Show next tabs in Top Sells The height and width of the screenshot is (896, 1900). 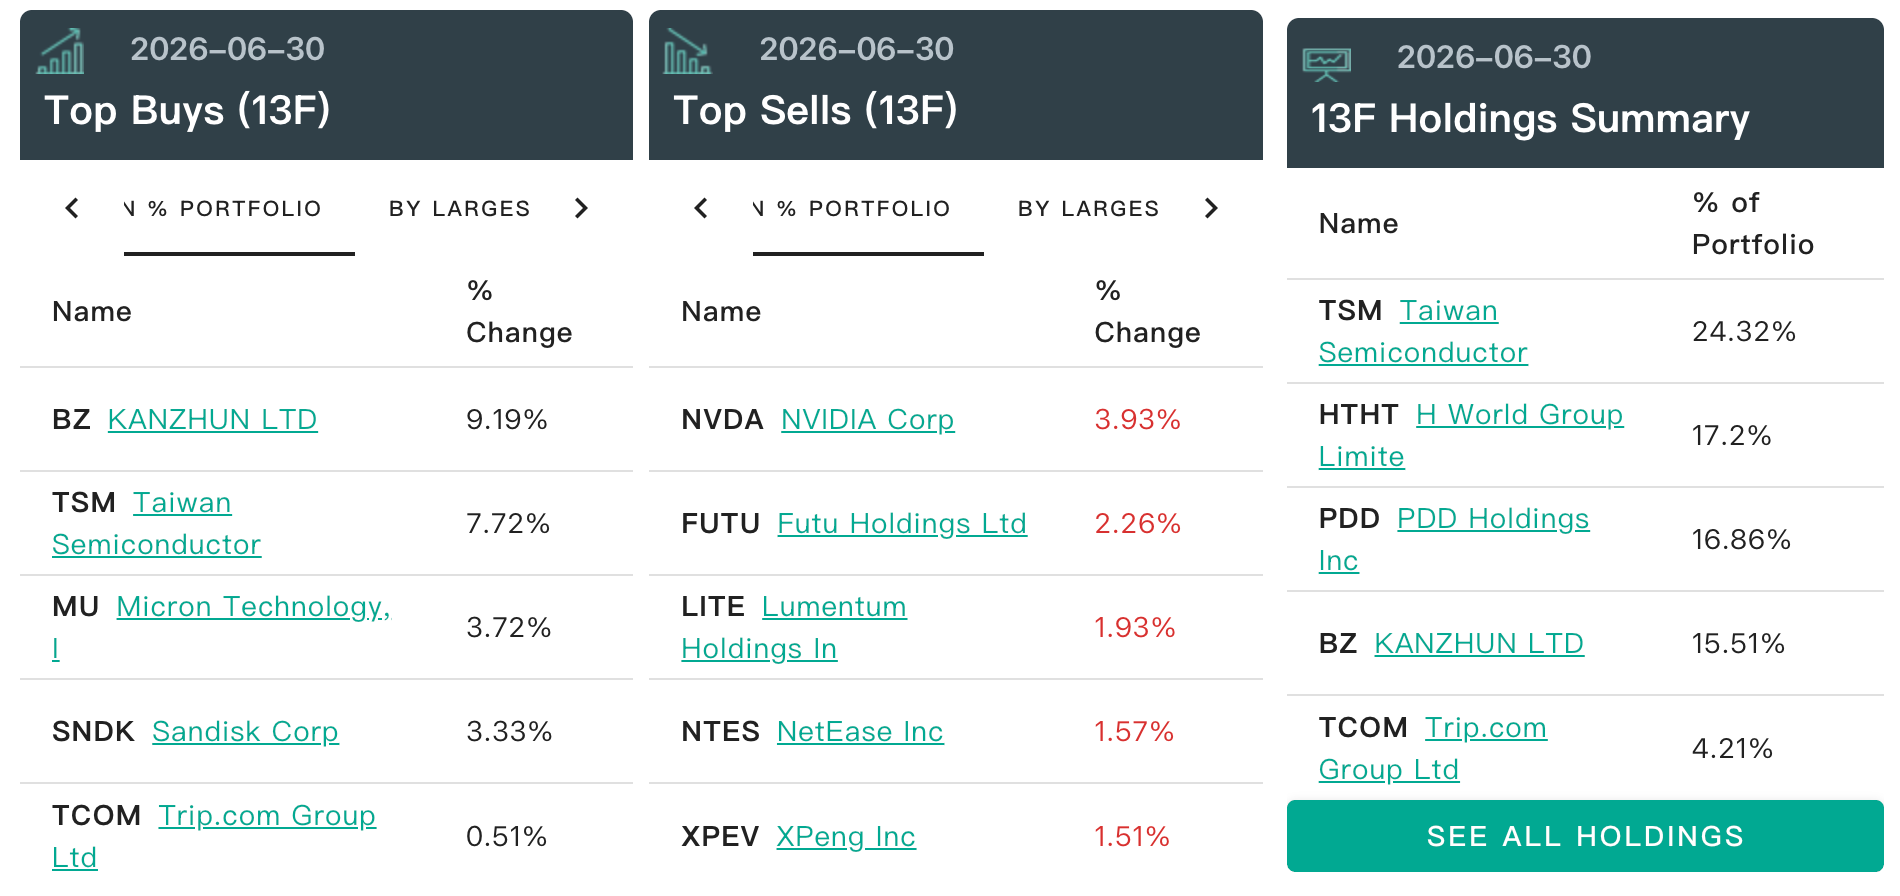point(1211,208)
